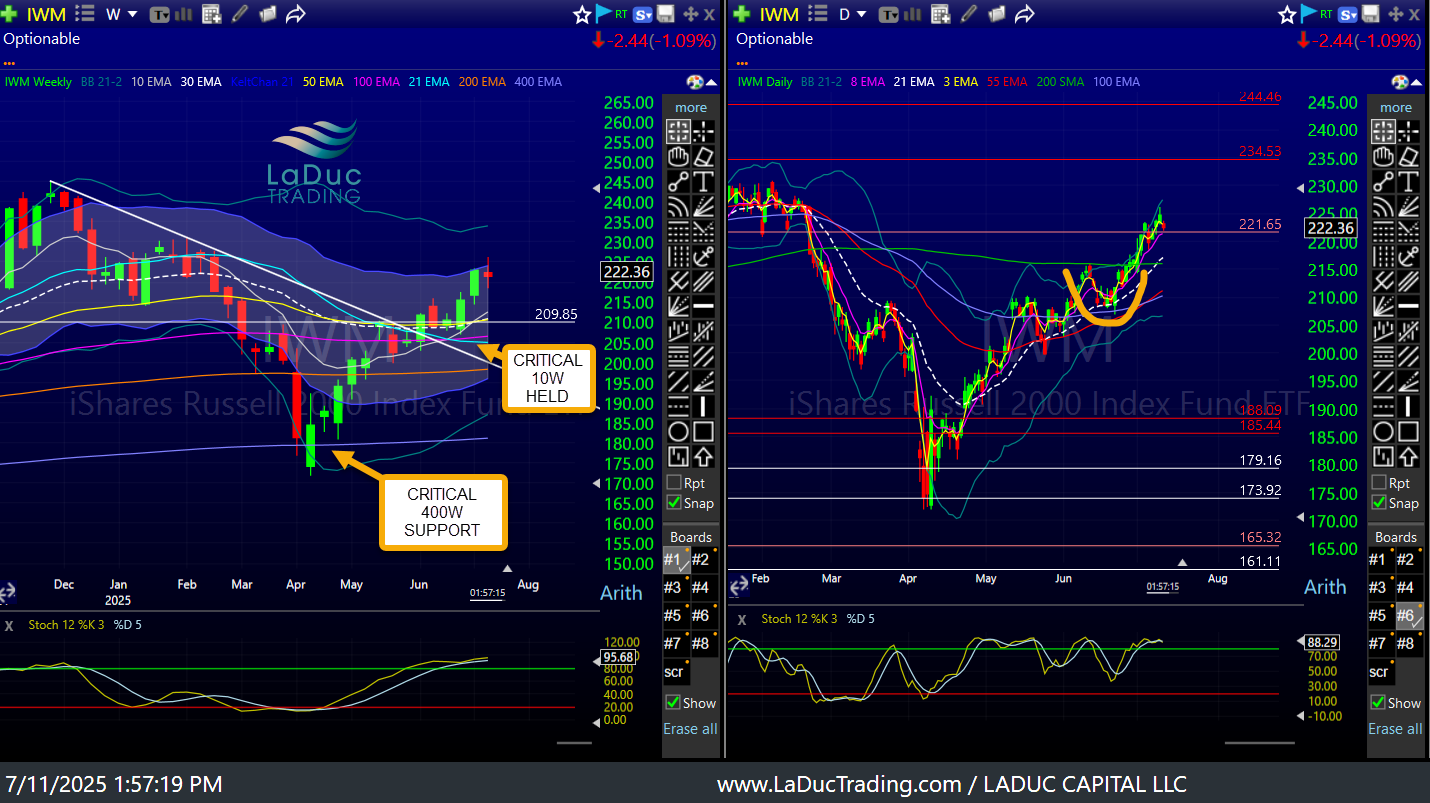The width and height of the screenshot is (1430, 803).
Task: Click the blue flag icon on daily chart
Action: click(1309, 13)
